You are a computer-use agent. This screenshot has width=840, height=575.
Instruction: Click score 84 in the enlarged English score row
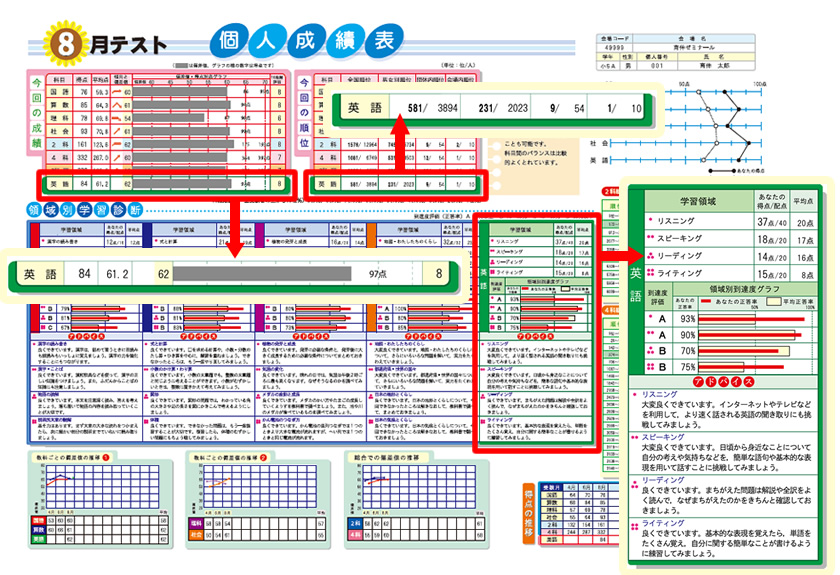[x=84, y=274]
